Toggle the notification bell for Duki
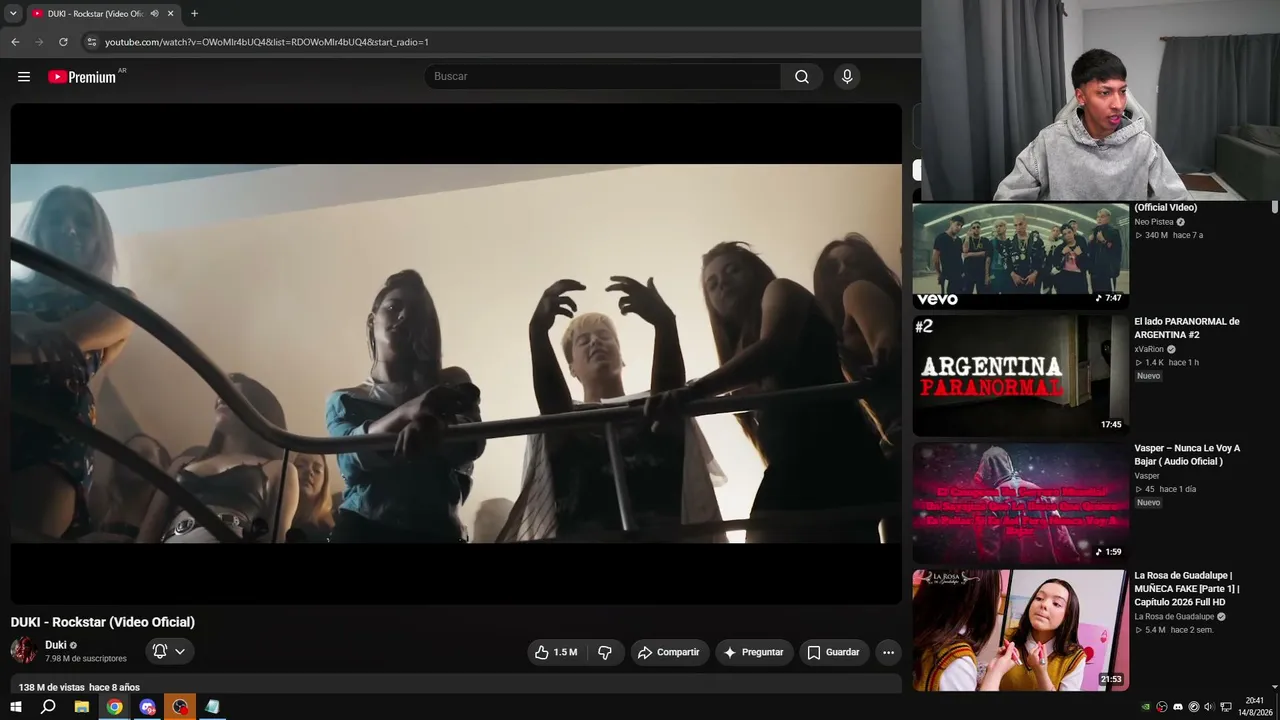This screenshot has height=720, width=1280. point(159,652)
